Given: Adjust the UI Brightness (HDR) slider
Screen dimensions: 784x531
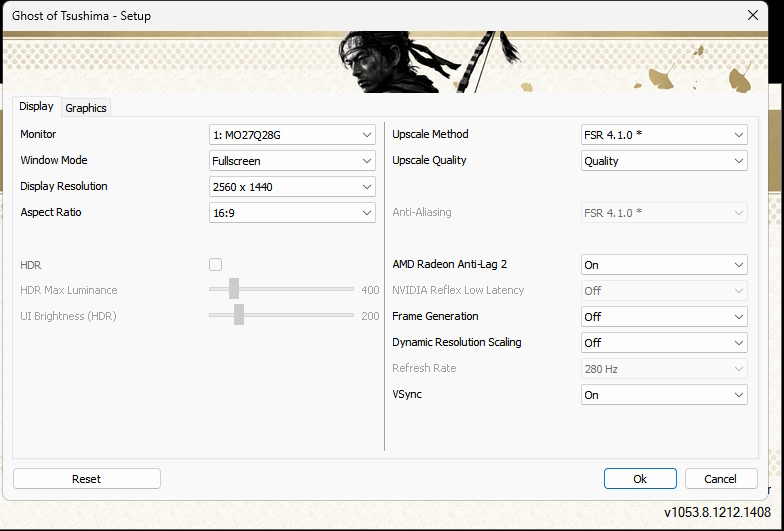Looking at the screenshot, I should pyautogui.click(x=239, y=315).
